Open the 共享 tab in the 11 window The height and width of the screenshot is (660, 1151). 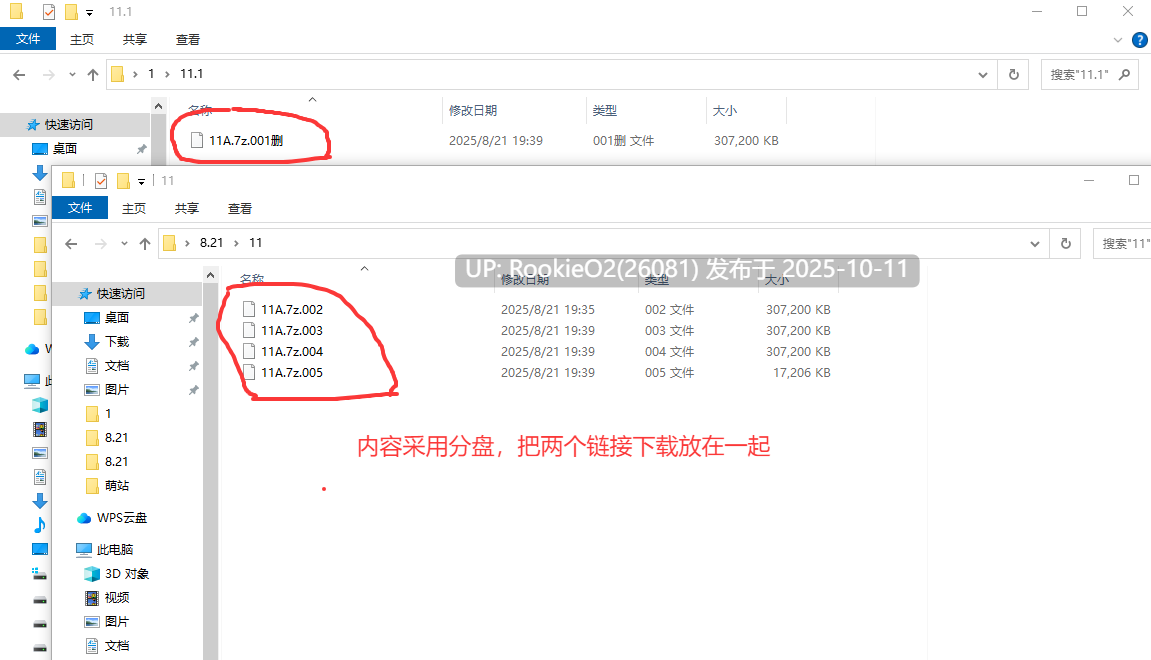[x=186, y=208]
